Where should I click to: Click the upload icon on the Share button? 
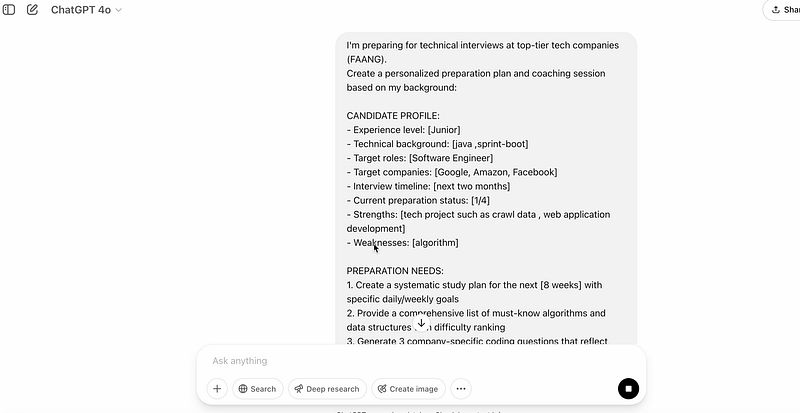[x=778, y=10]
